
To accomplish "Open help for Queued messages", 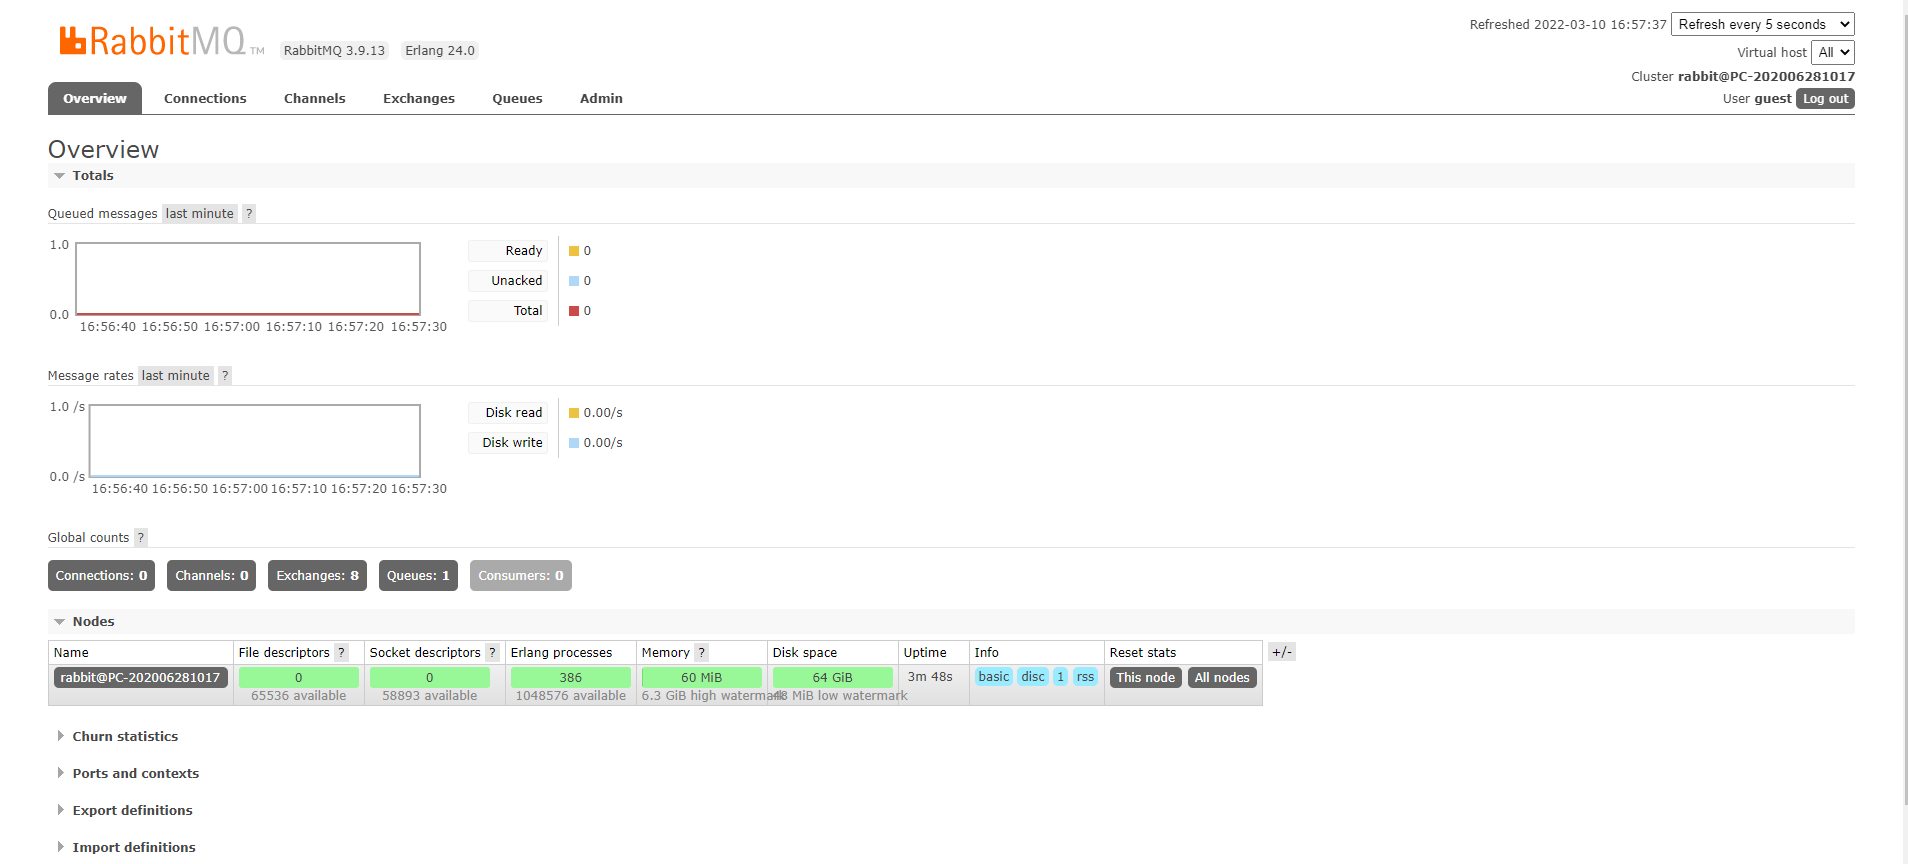I will [x=249, y=213].
